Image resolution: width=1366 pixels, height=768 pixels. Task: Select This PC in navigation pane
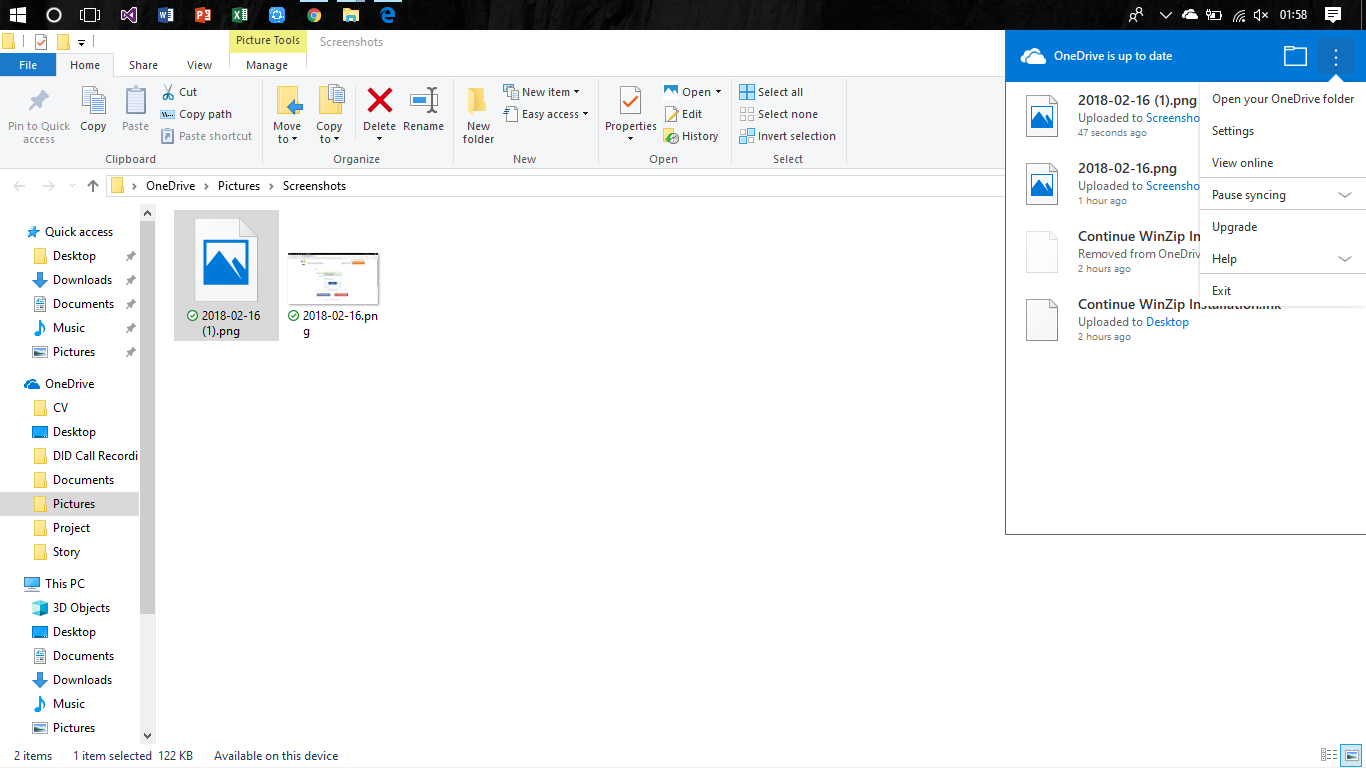(64, 584)
